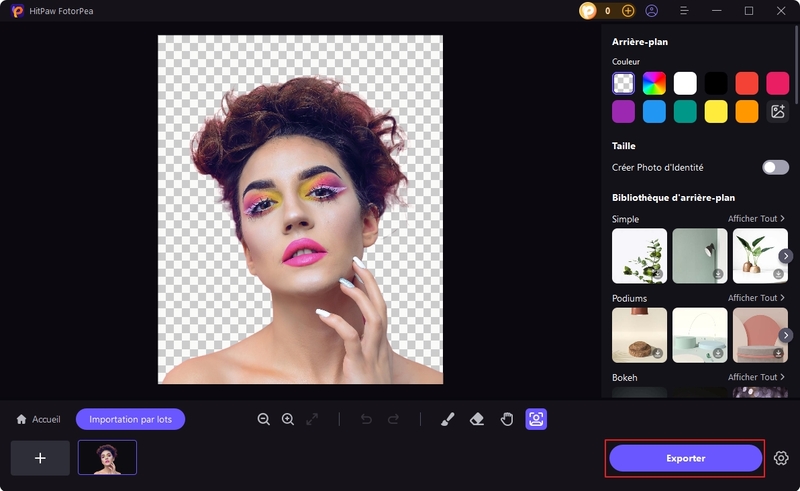Activate the hand pan tool
Viewport: 800px width, 491px height.
[x=506, y=419]
